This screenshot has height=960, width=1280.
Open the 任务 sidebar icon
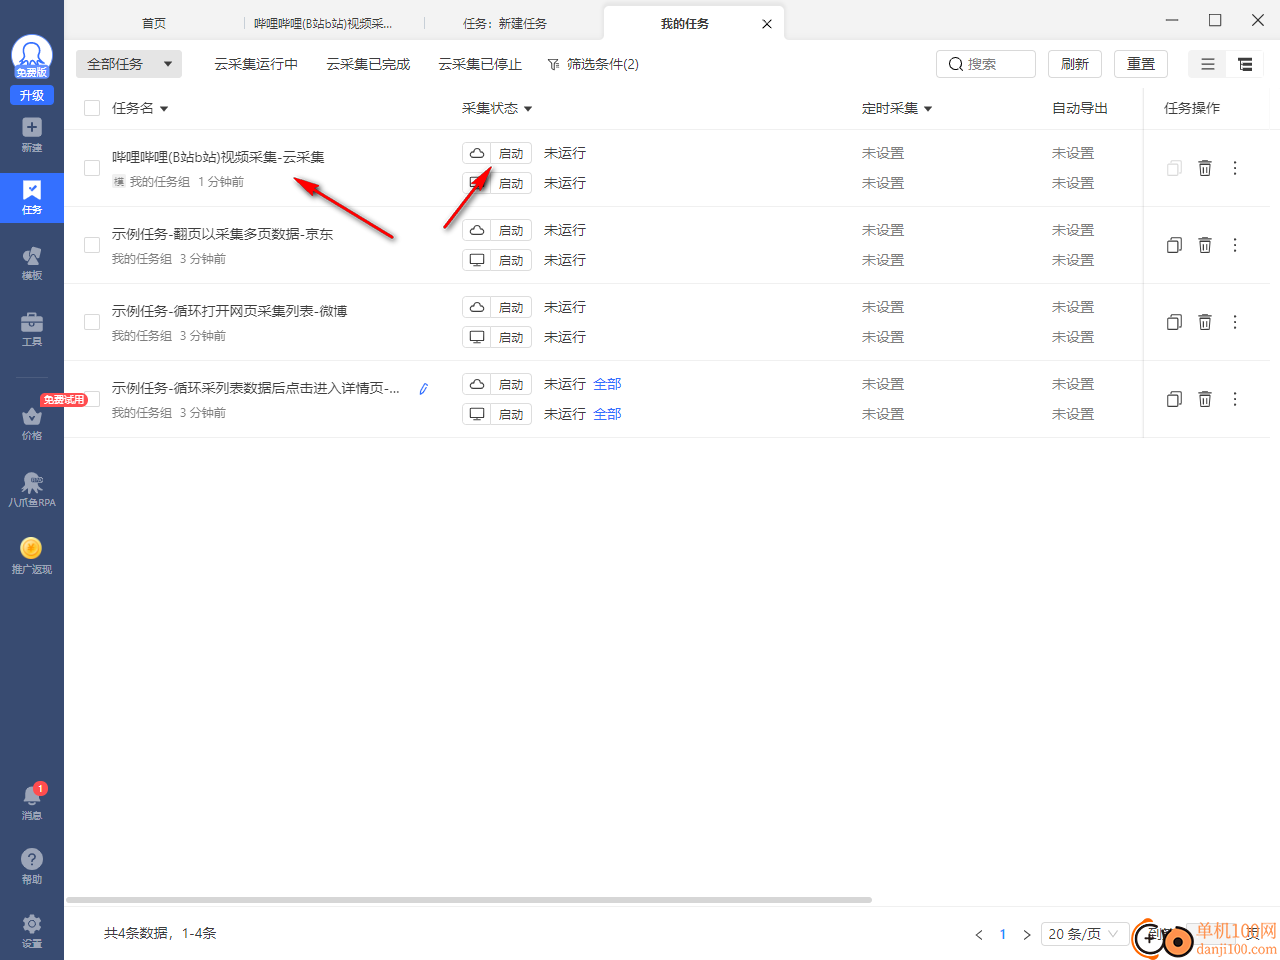click(32, 198)
